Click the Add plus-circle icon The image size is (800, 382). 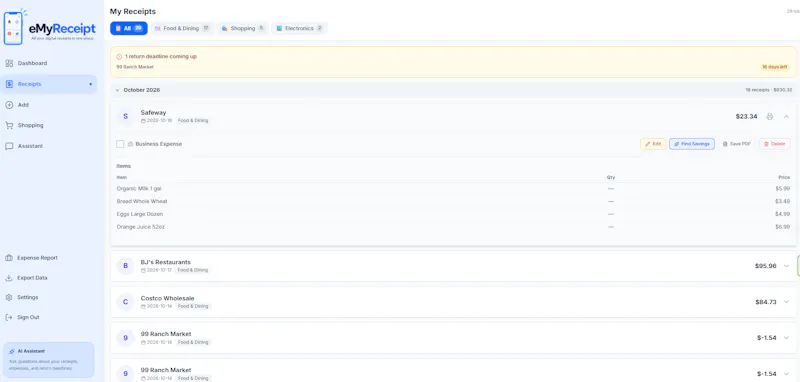click(9, 105)
